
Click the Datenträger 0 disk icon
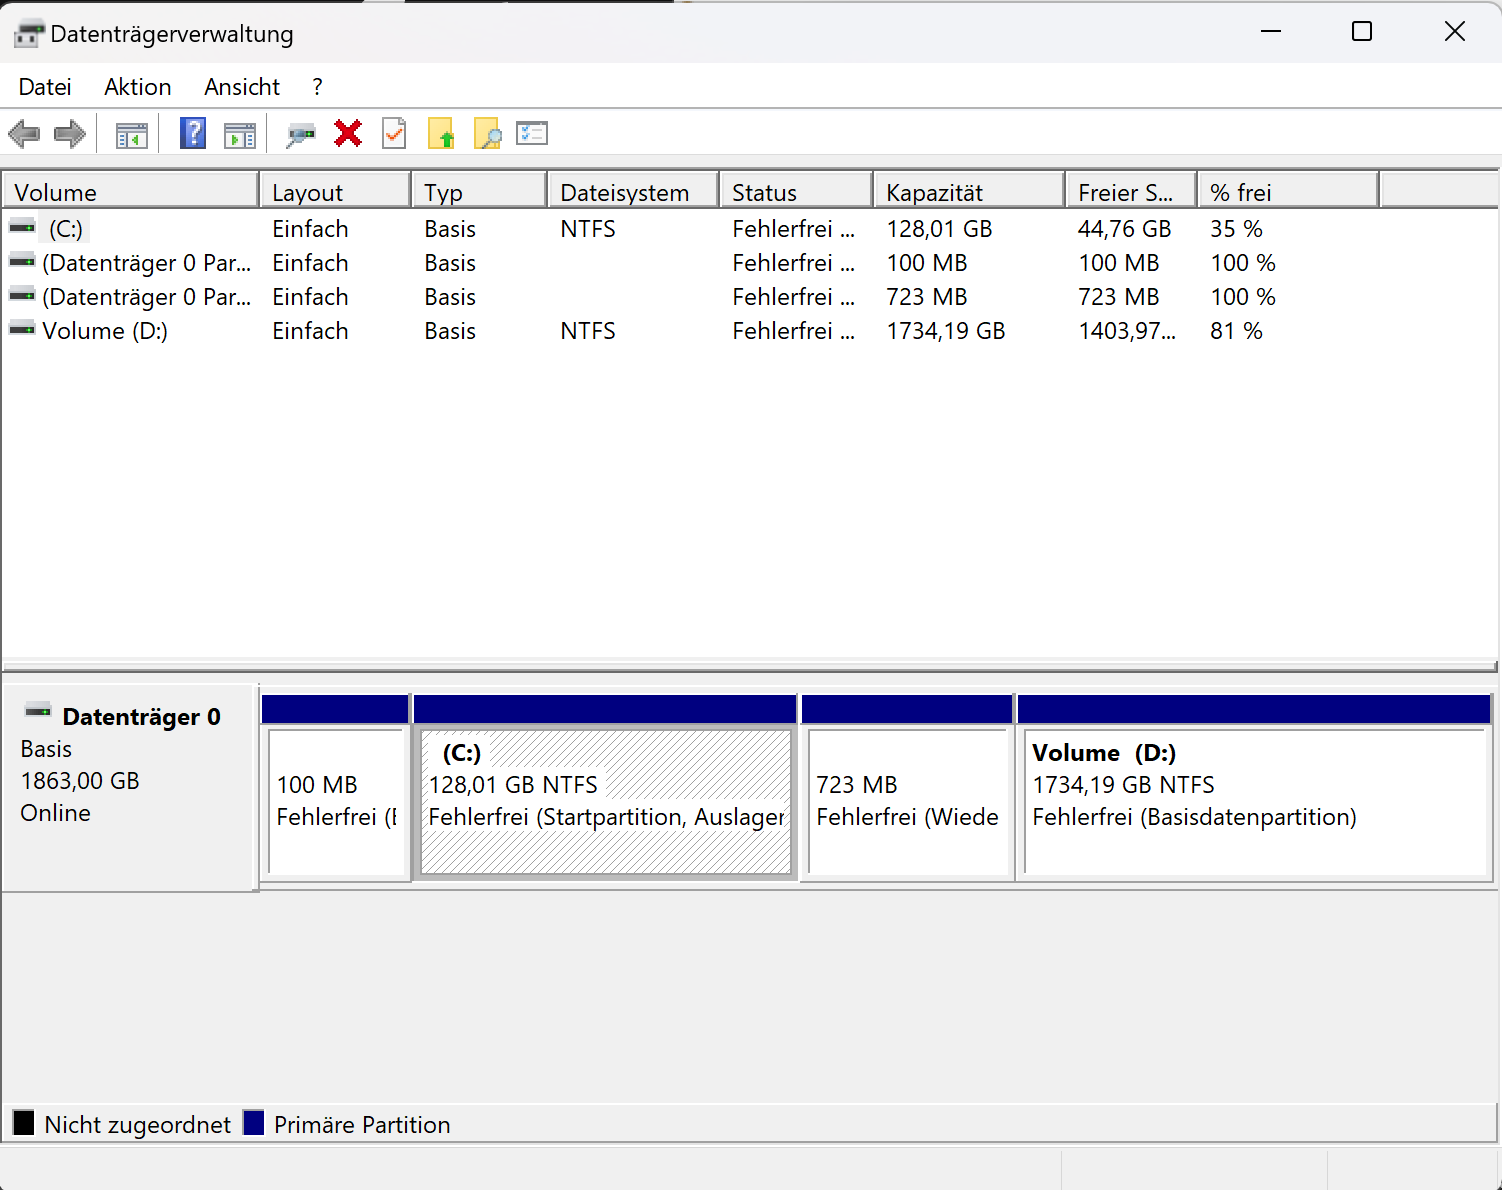click(x=38, y=711)
